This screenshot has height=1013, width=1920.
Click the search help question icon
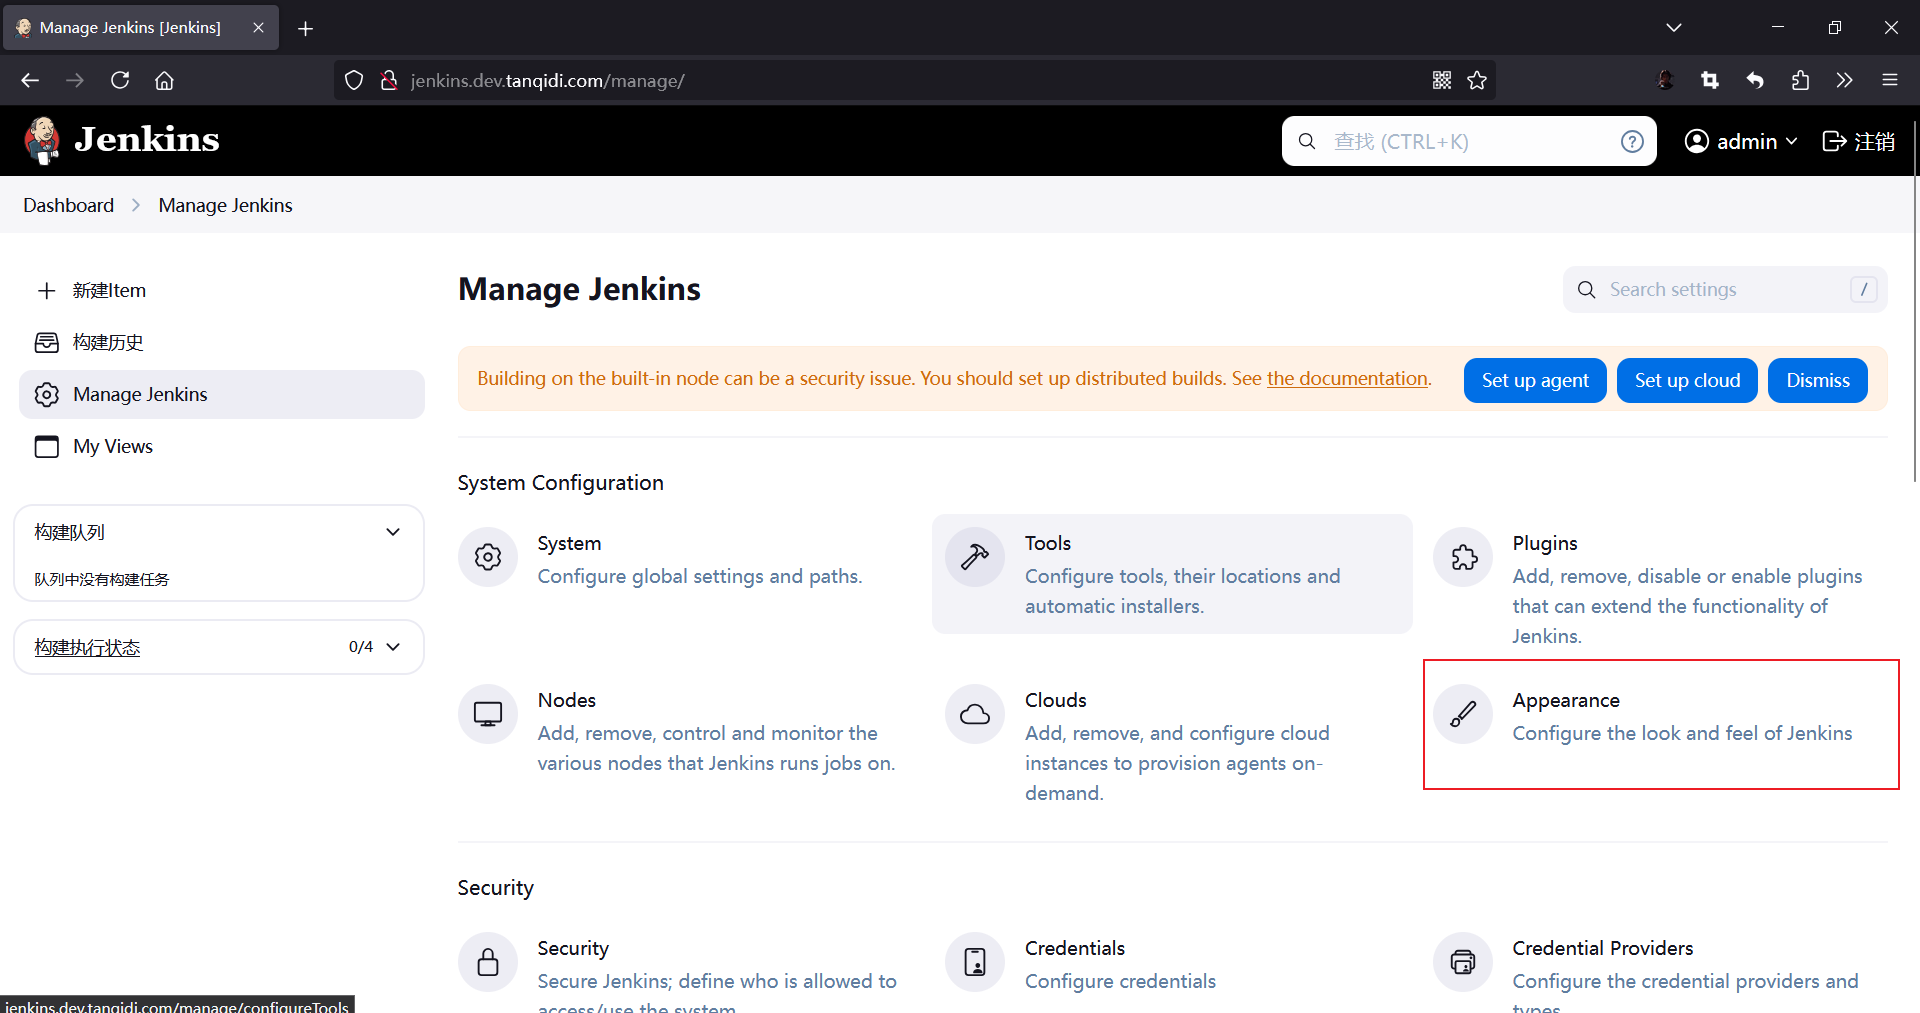point(1632,142)
